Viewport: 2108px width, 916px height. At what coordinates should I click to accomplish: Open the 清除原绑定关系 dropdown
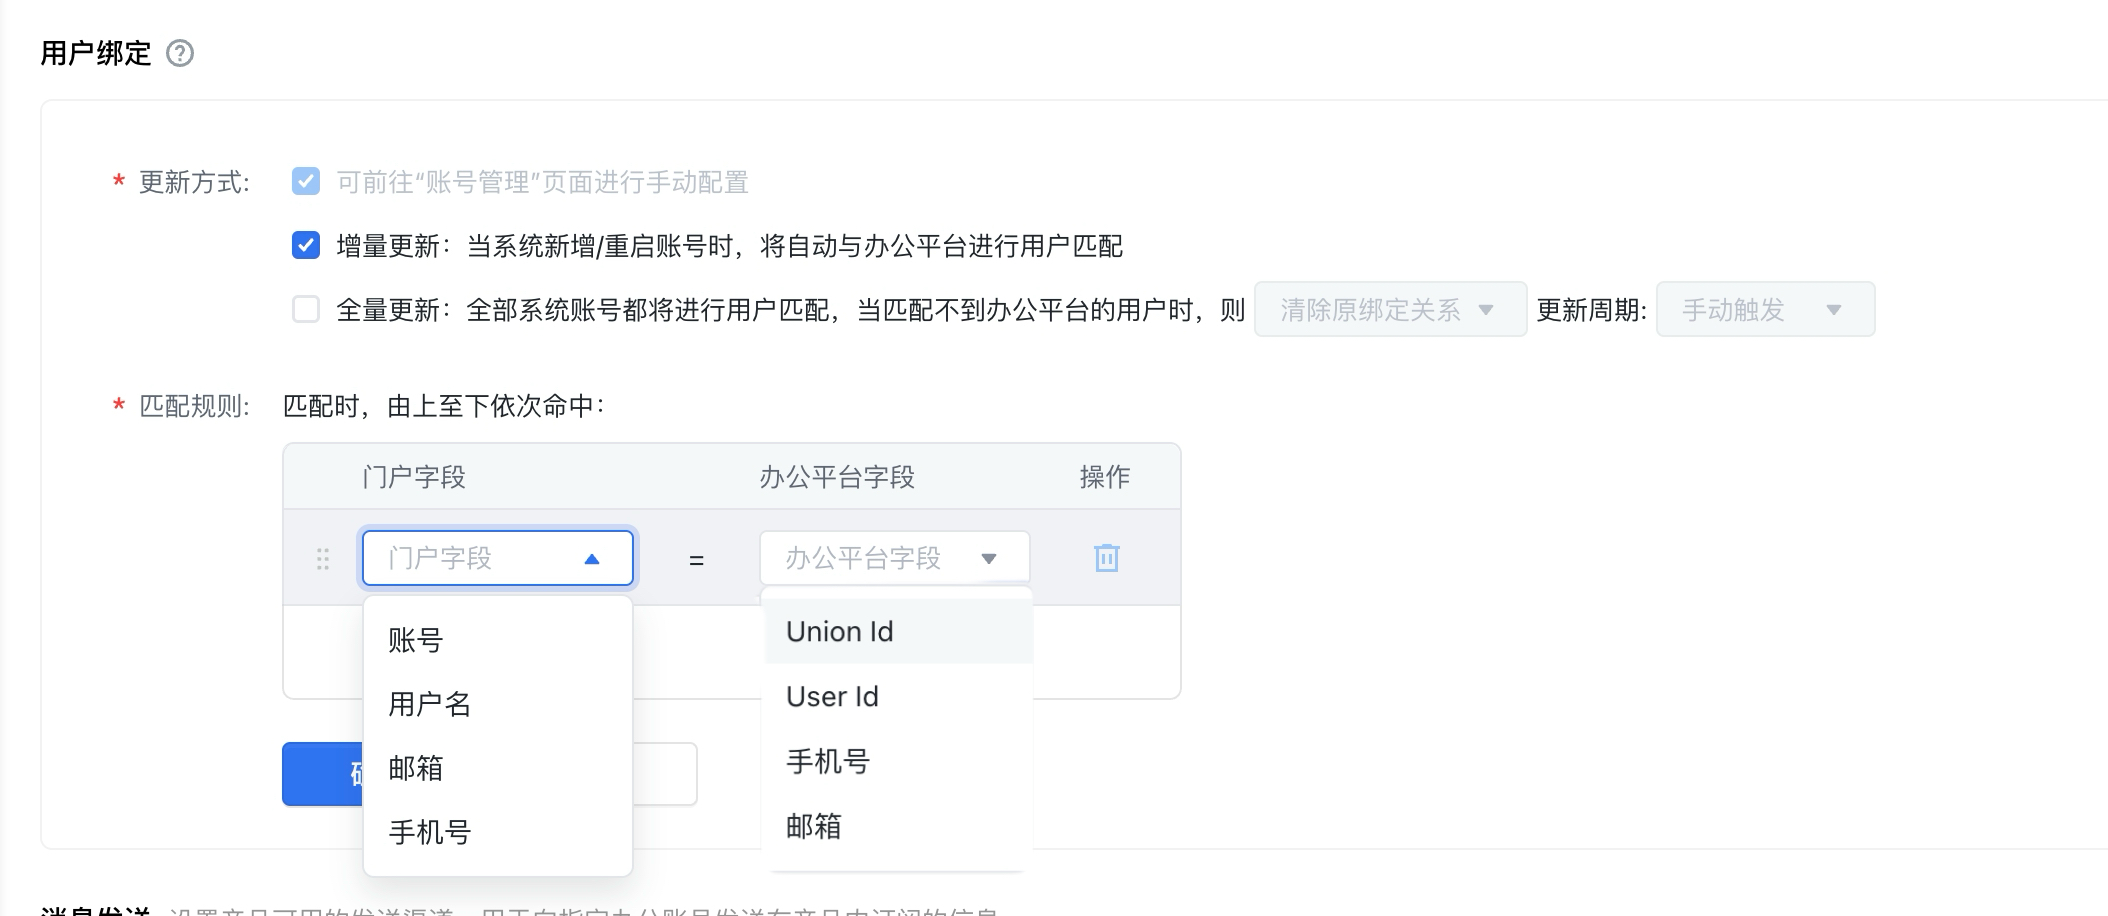pyautogui.click(x=1391, y=310)
